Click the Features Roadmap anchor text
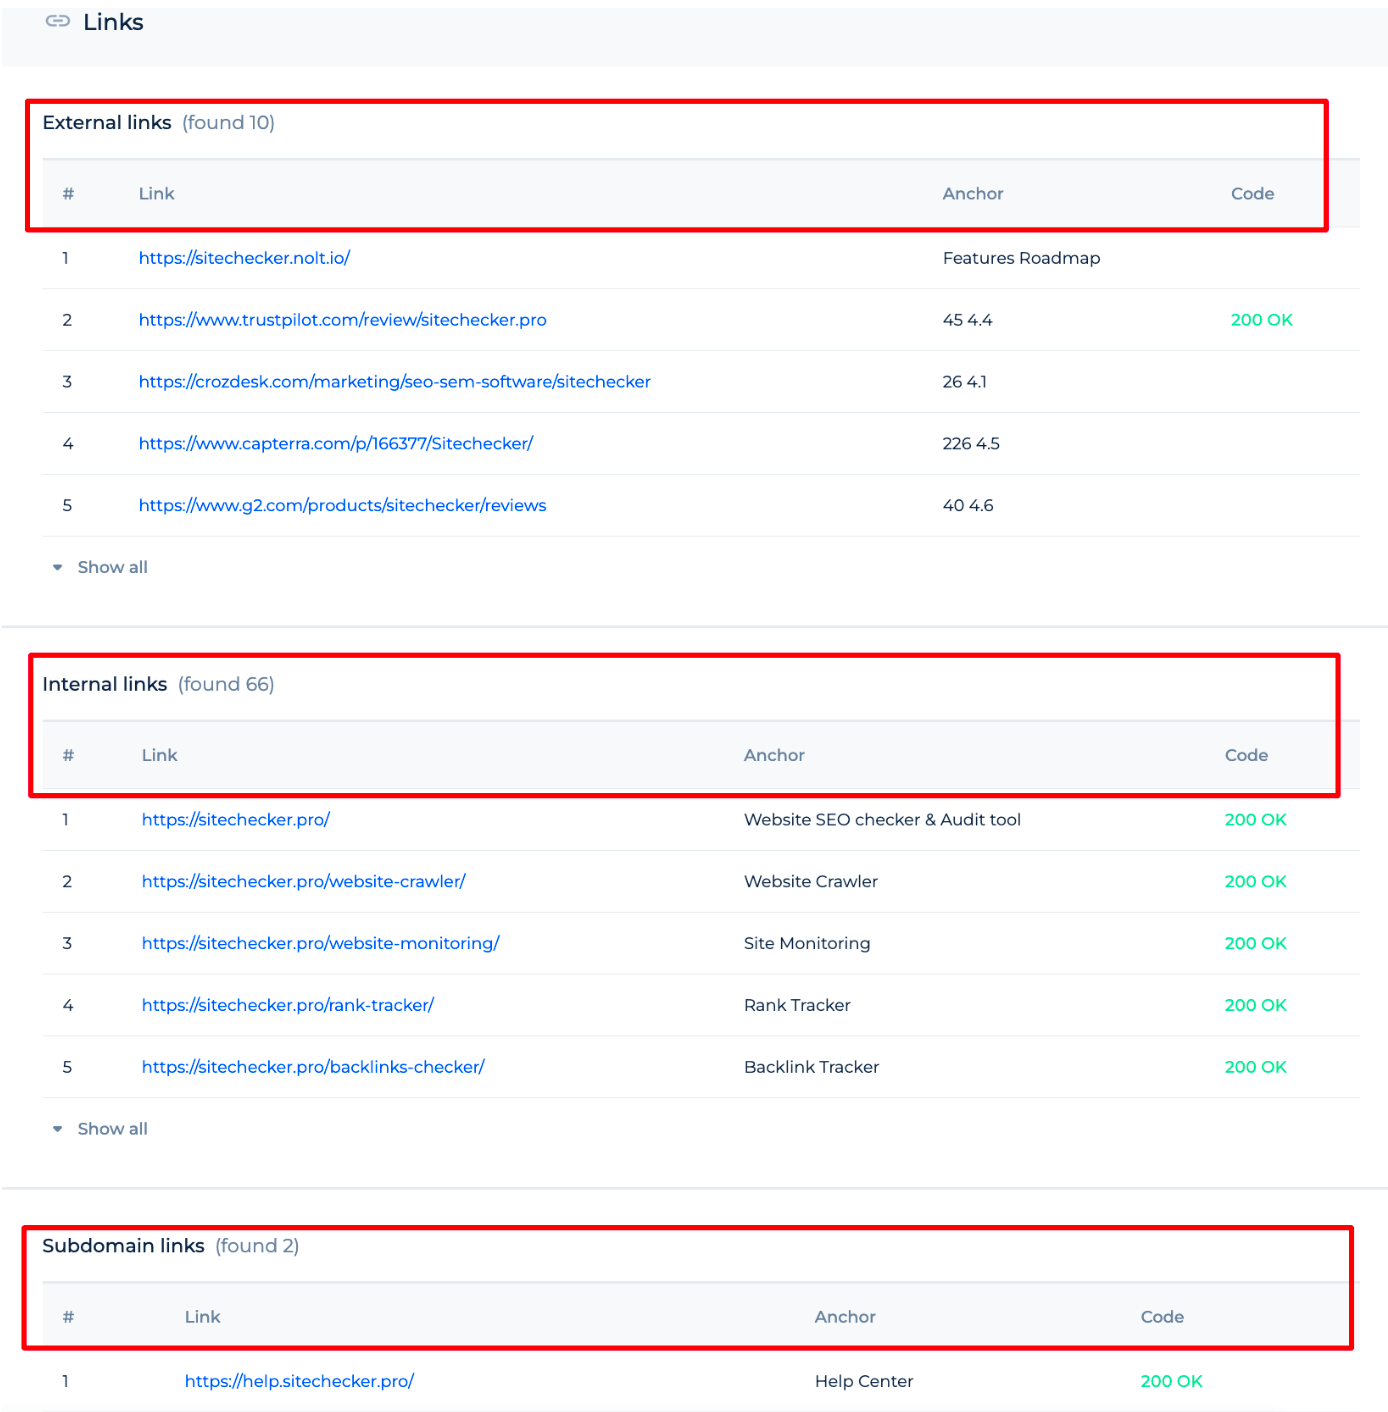The image size is (1388, 1412). coord(1021,258)
